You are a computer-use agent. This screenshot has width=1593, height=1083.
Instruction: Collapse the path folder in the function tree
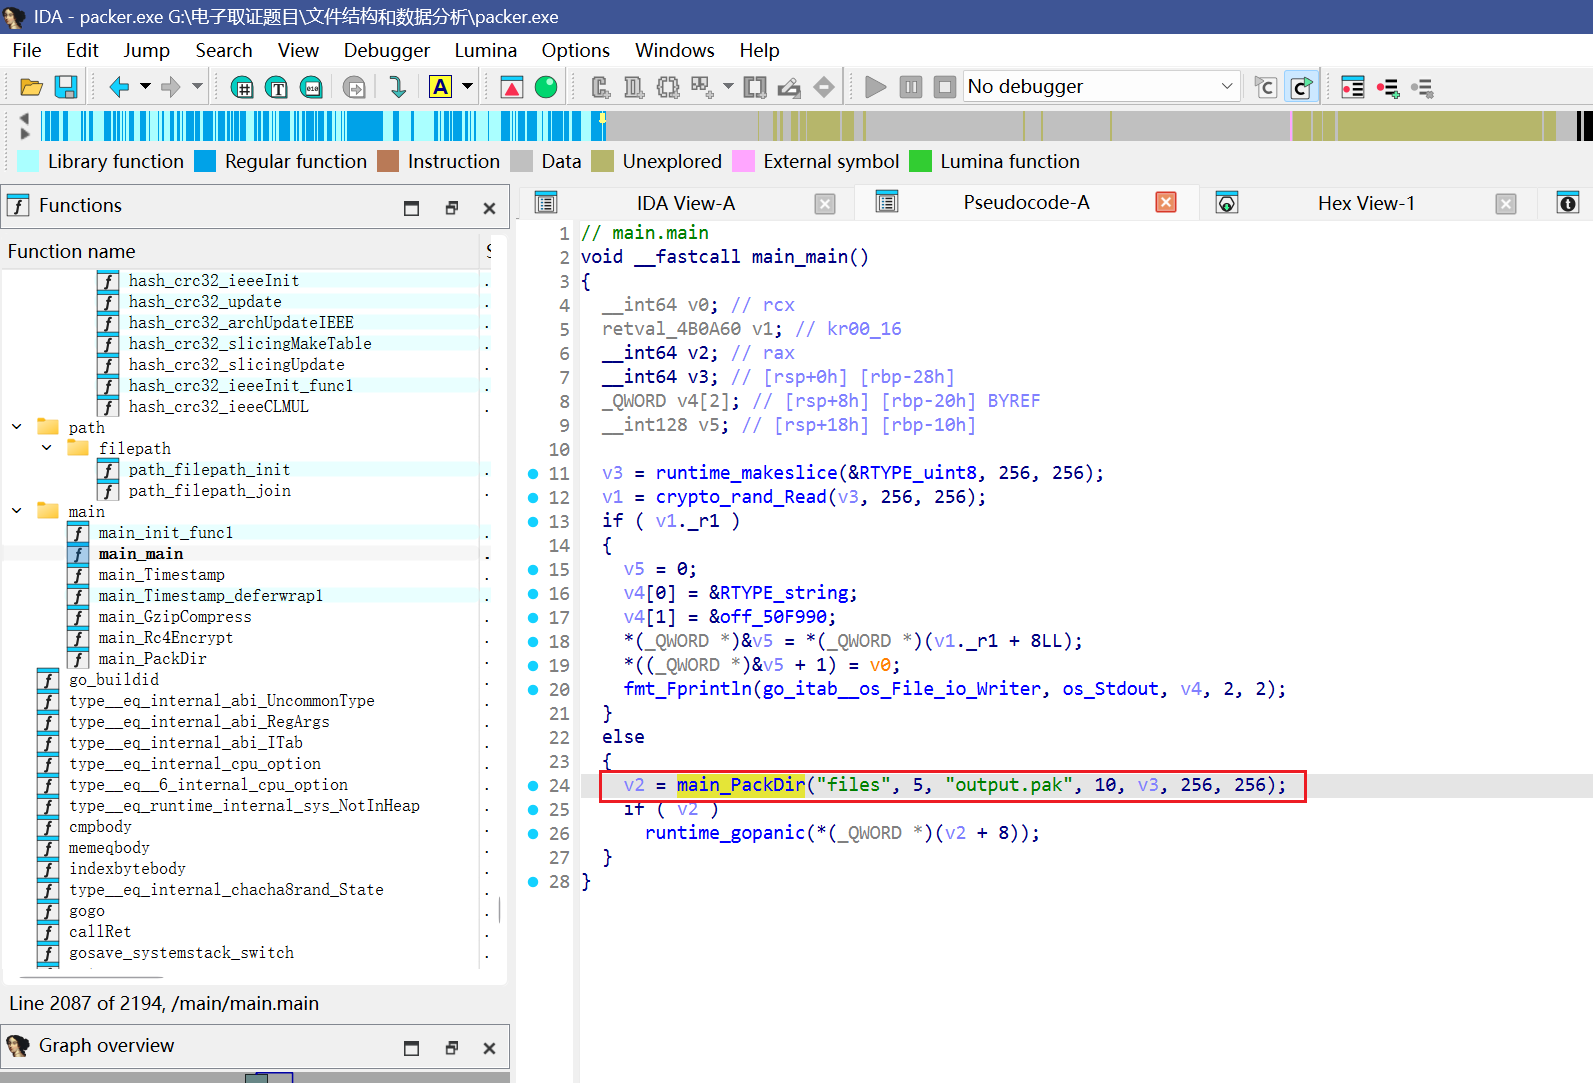pos(17,427)
